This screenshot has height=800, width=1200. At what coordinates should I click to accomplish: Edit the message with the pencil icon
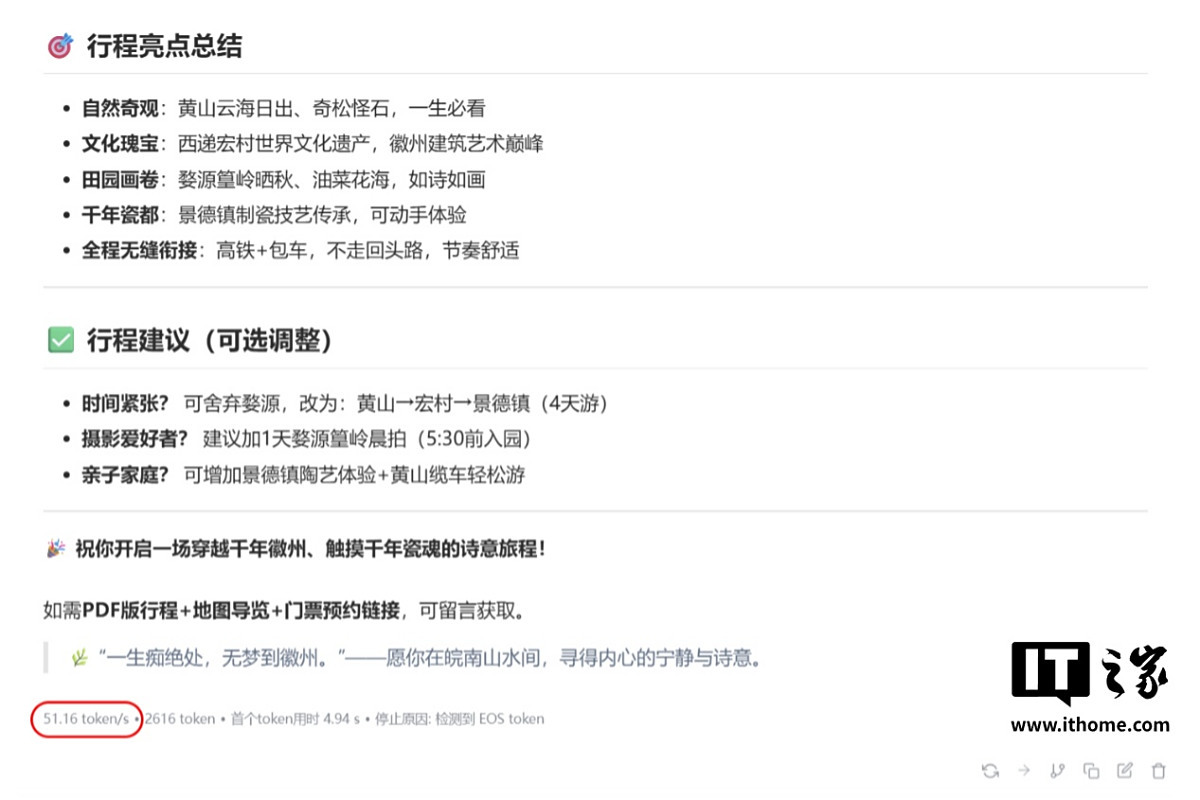[1125, 770]
